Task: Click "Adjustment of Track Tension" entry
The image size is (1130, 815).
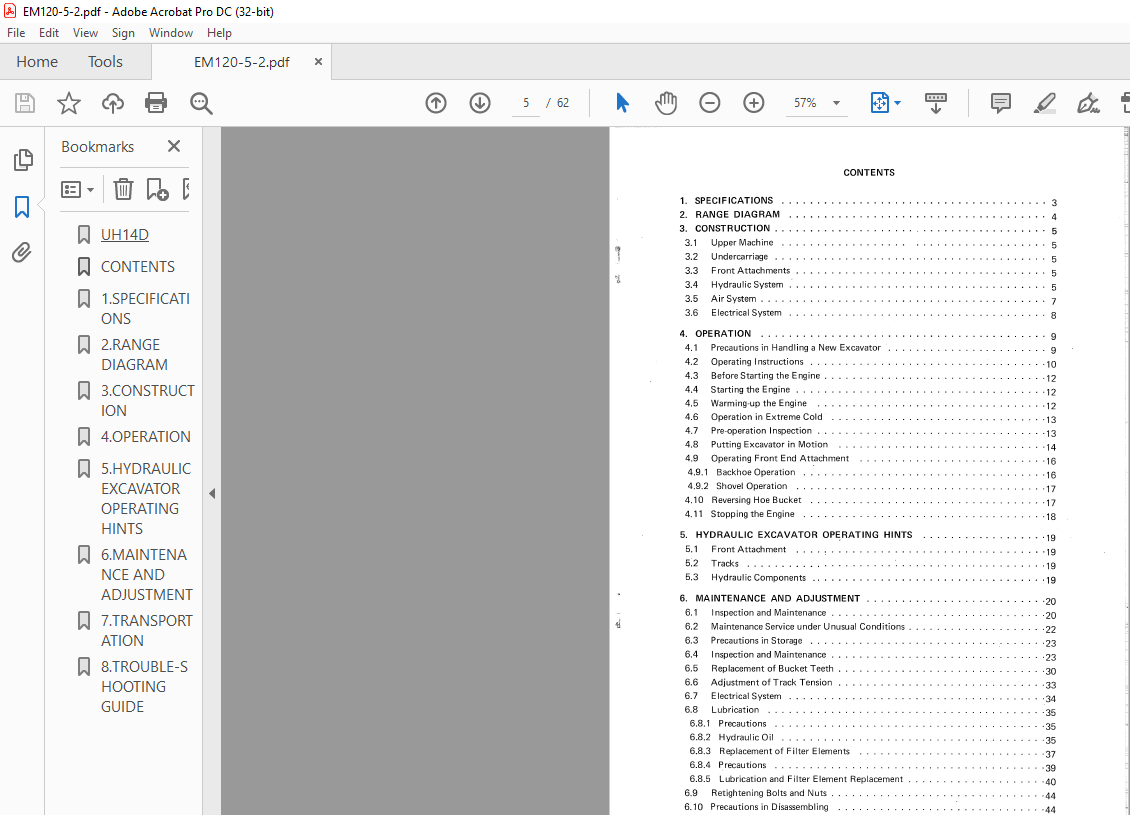Action: coord(771,682)
